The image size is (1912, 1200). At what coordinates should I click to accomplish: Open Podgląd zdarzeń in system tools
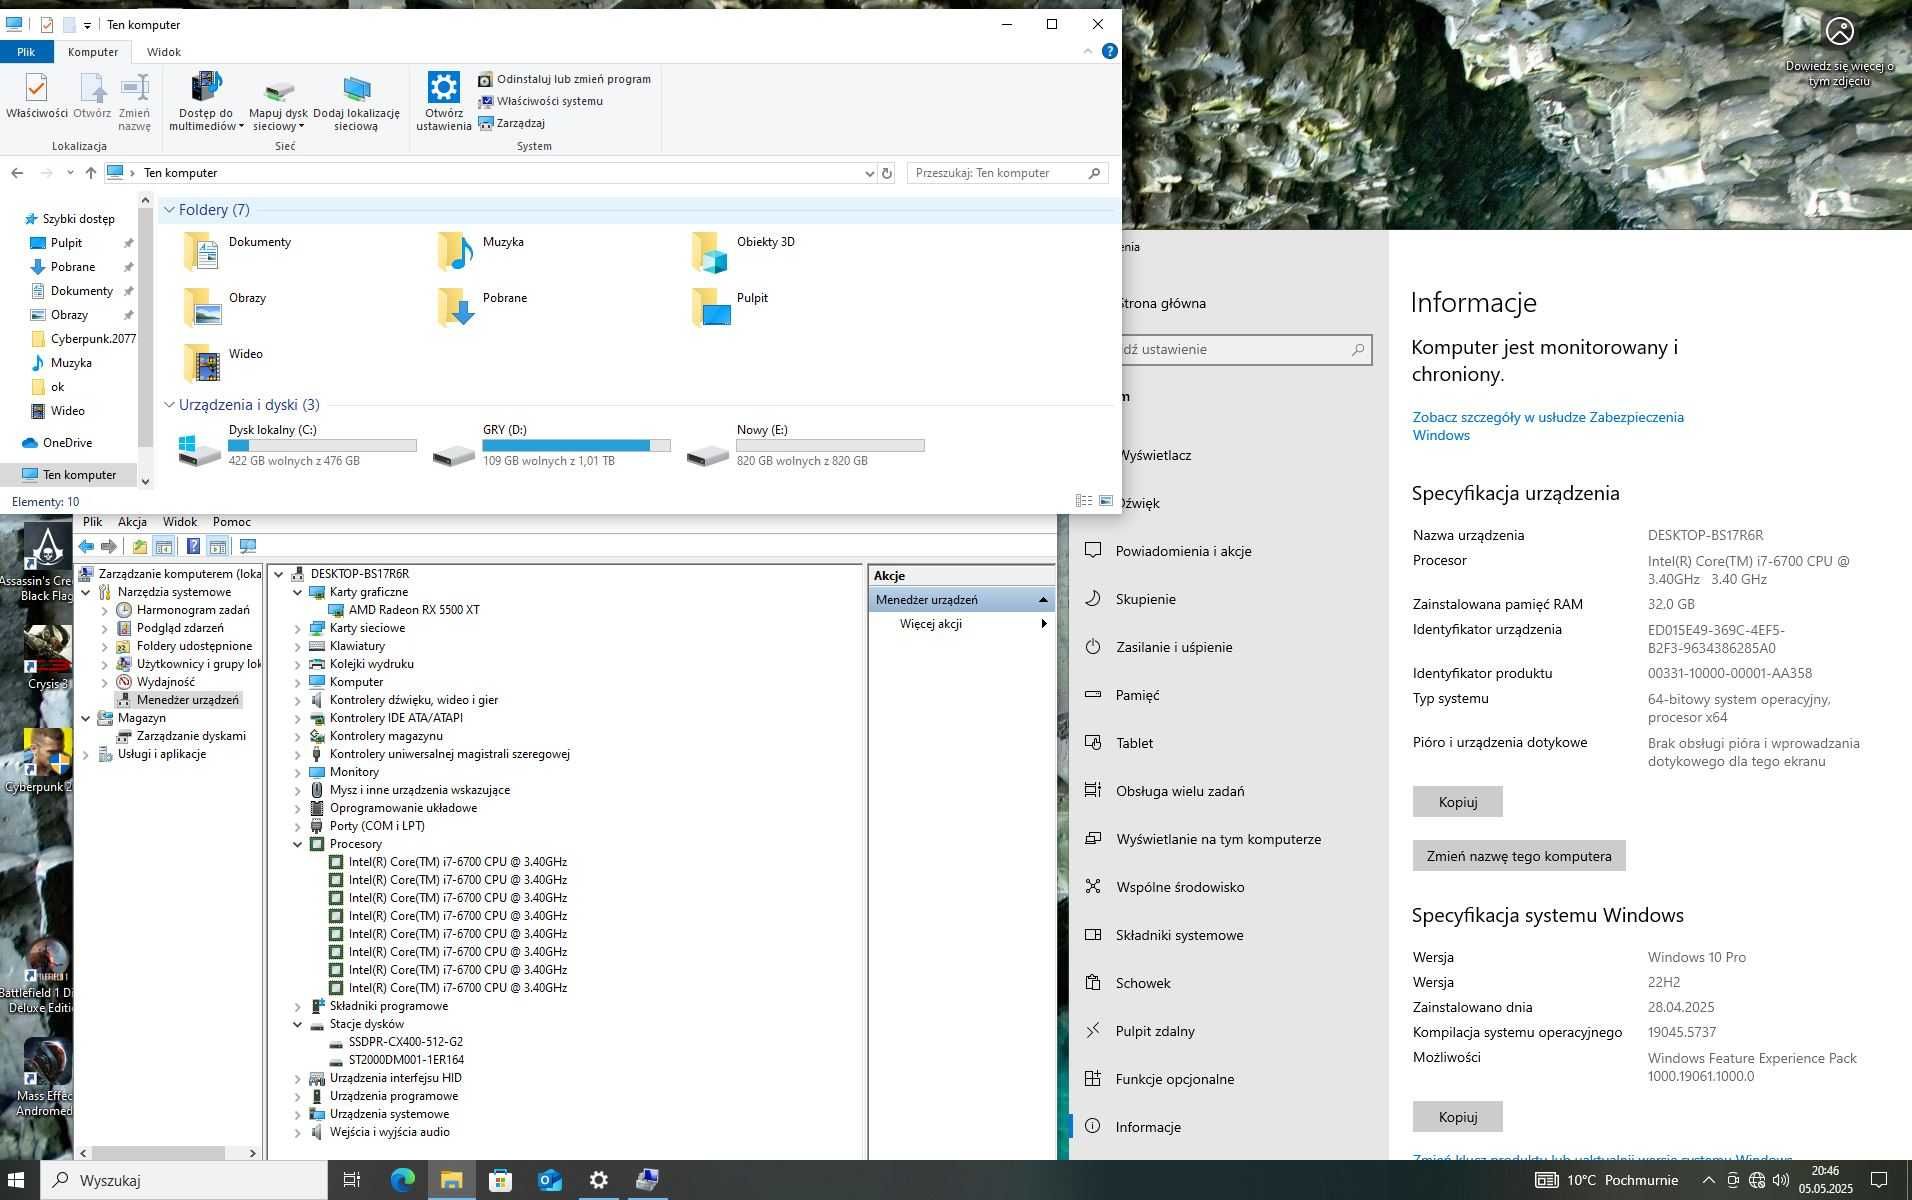(180, 628)
